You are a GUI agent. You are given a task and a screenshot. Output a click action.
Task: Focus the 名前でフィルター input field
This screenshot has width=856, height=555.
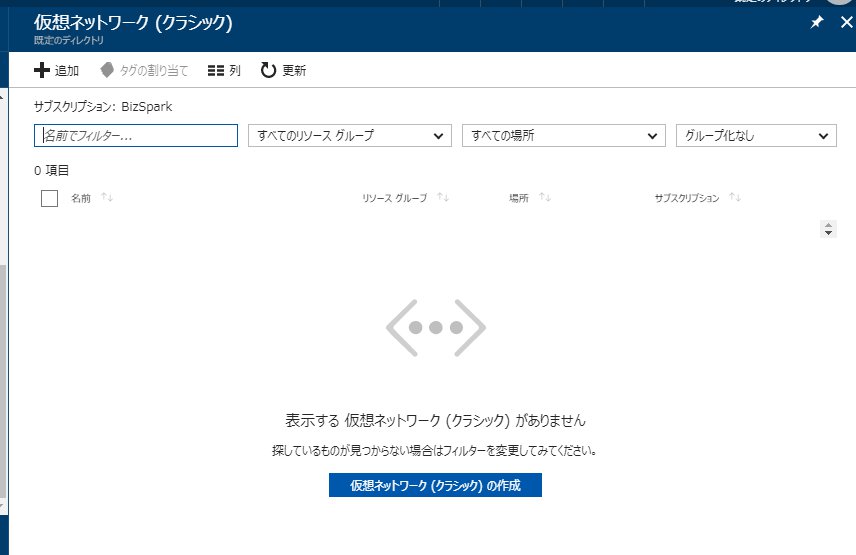(x=136, y=136)
